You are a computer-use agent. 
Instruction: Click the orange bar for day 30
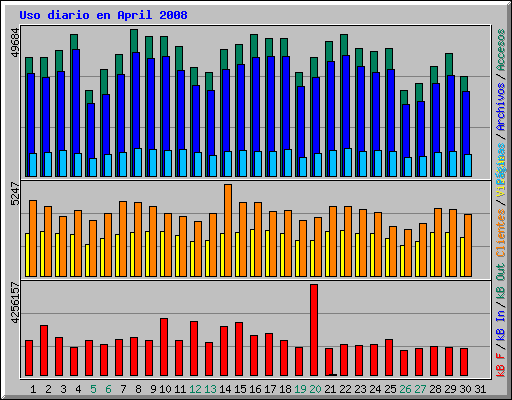(468, 246)
